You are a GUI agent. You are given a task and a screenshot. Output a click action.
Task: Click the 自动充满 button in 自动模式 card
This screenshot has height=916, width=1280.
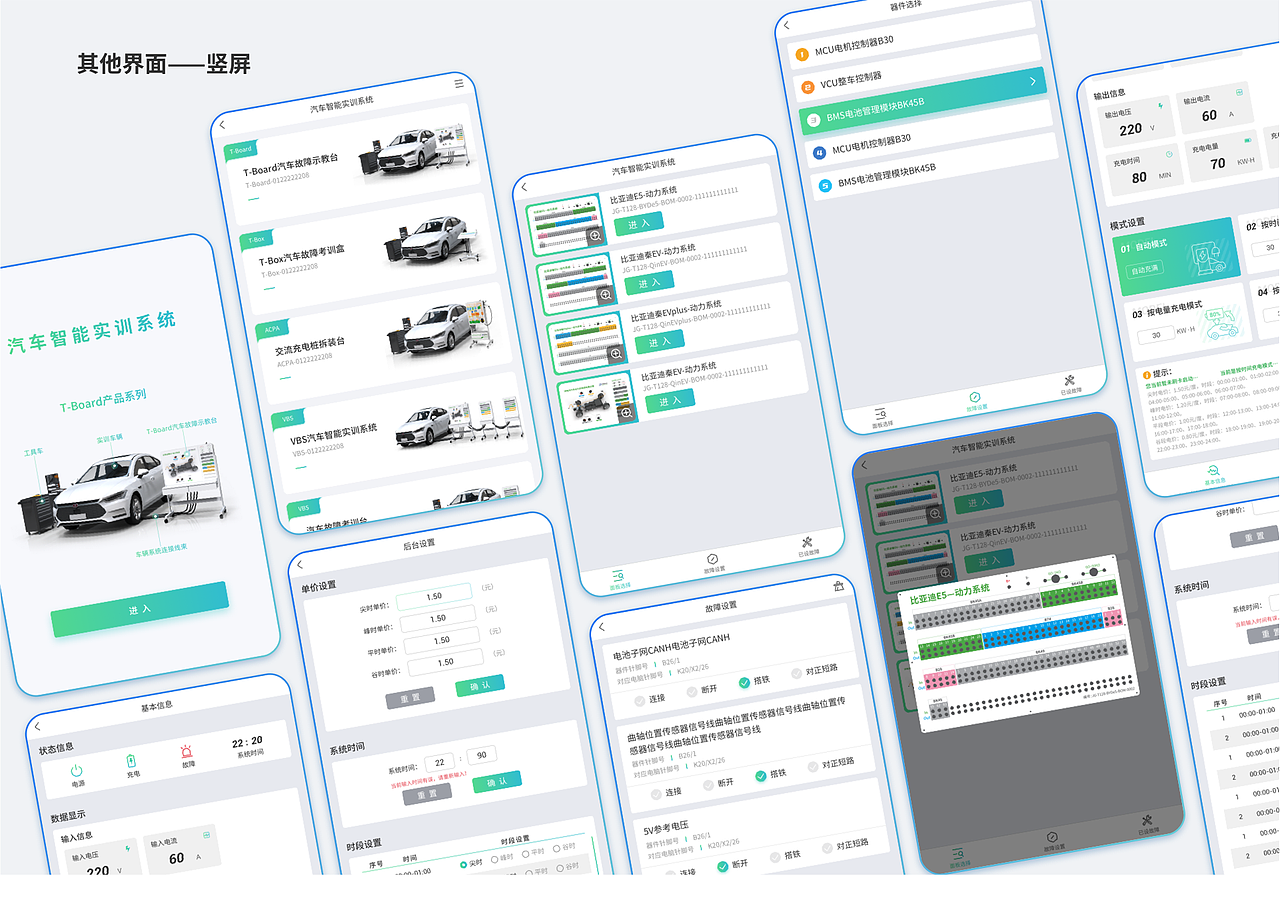[x=1145, y=271]
